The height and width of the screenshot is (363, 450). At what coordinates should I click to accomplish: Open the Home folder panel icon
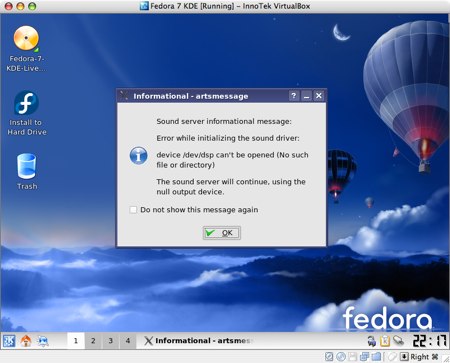26,341
